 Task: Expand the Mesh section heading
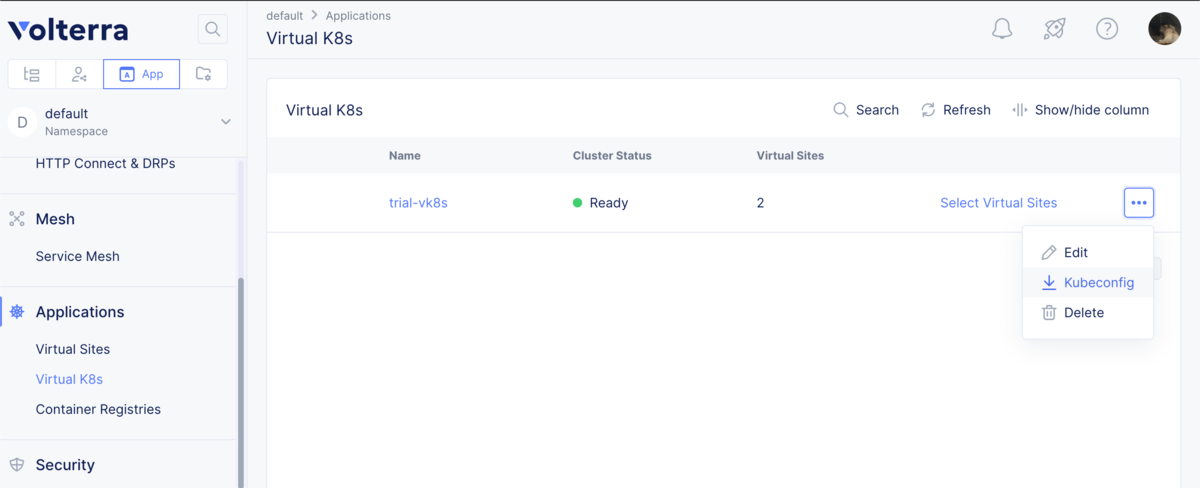pos(55,219)
